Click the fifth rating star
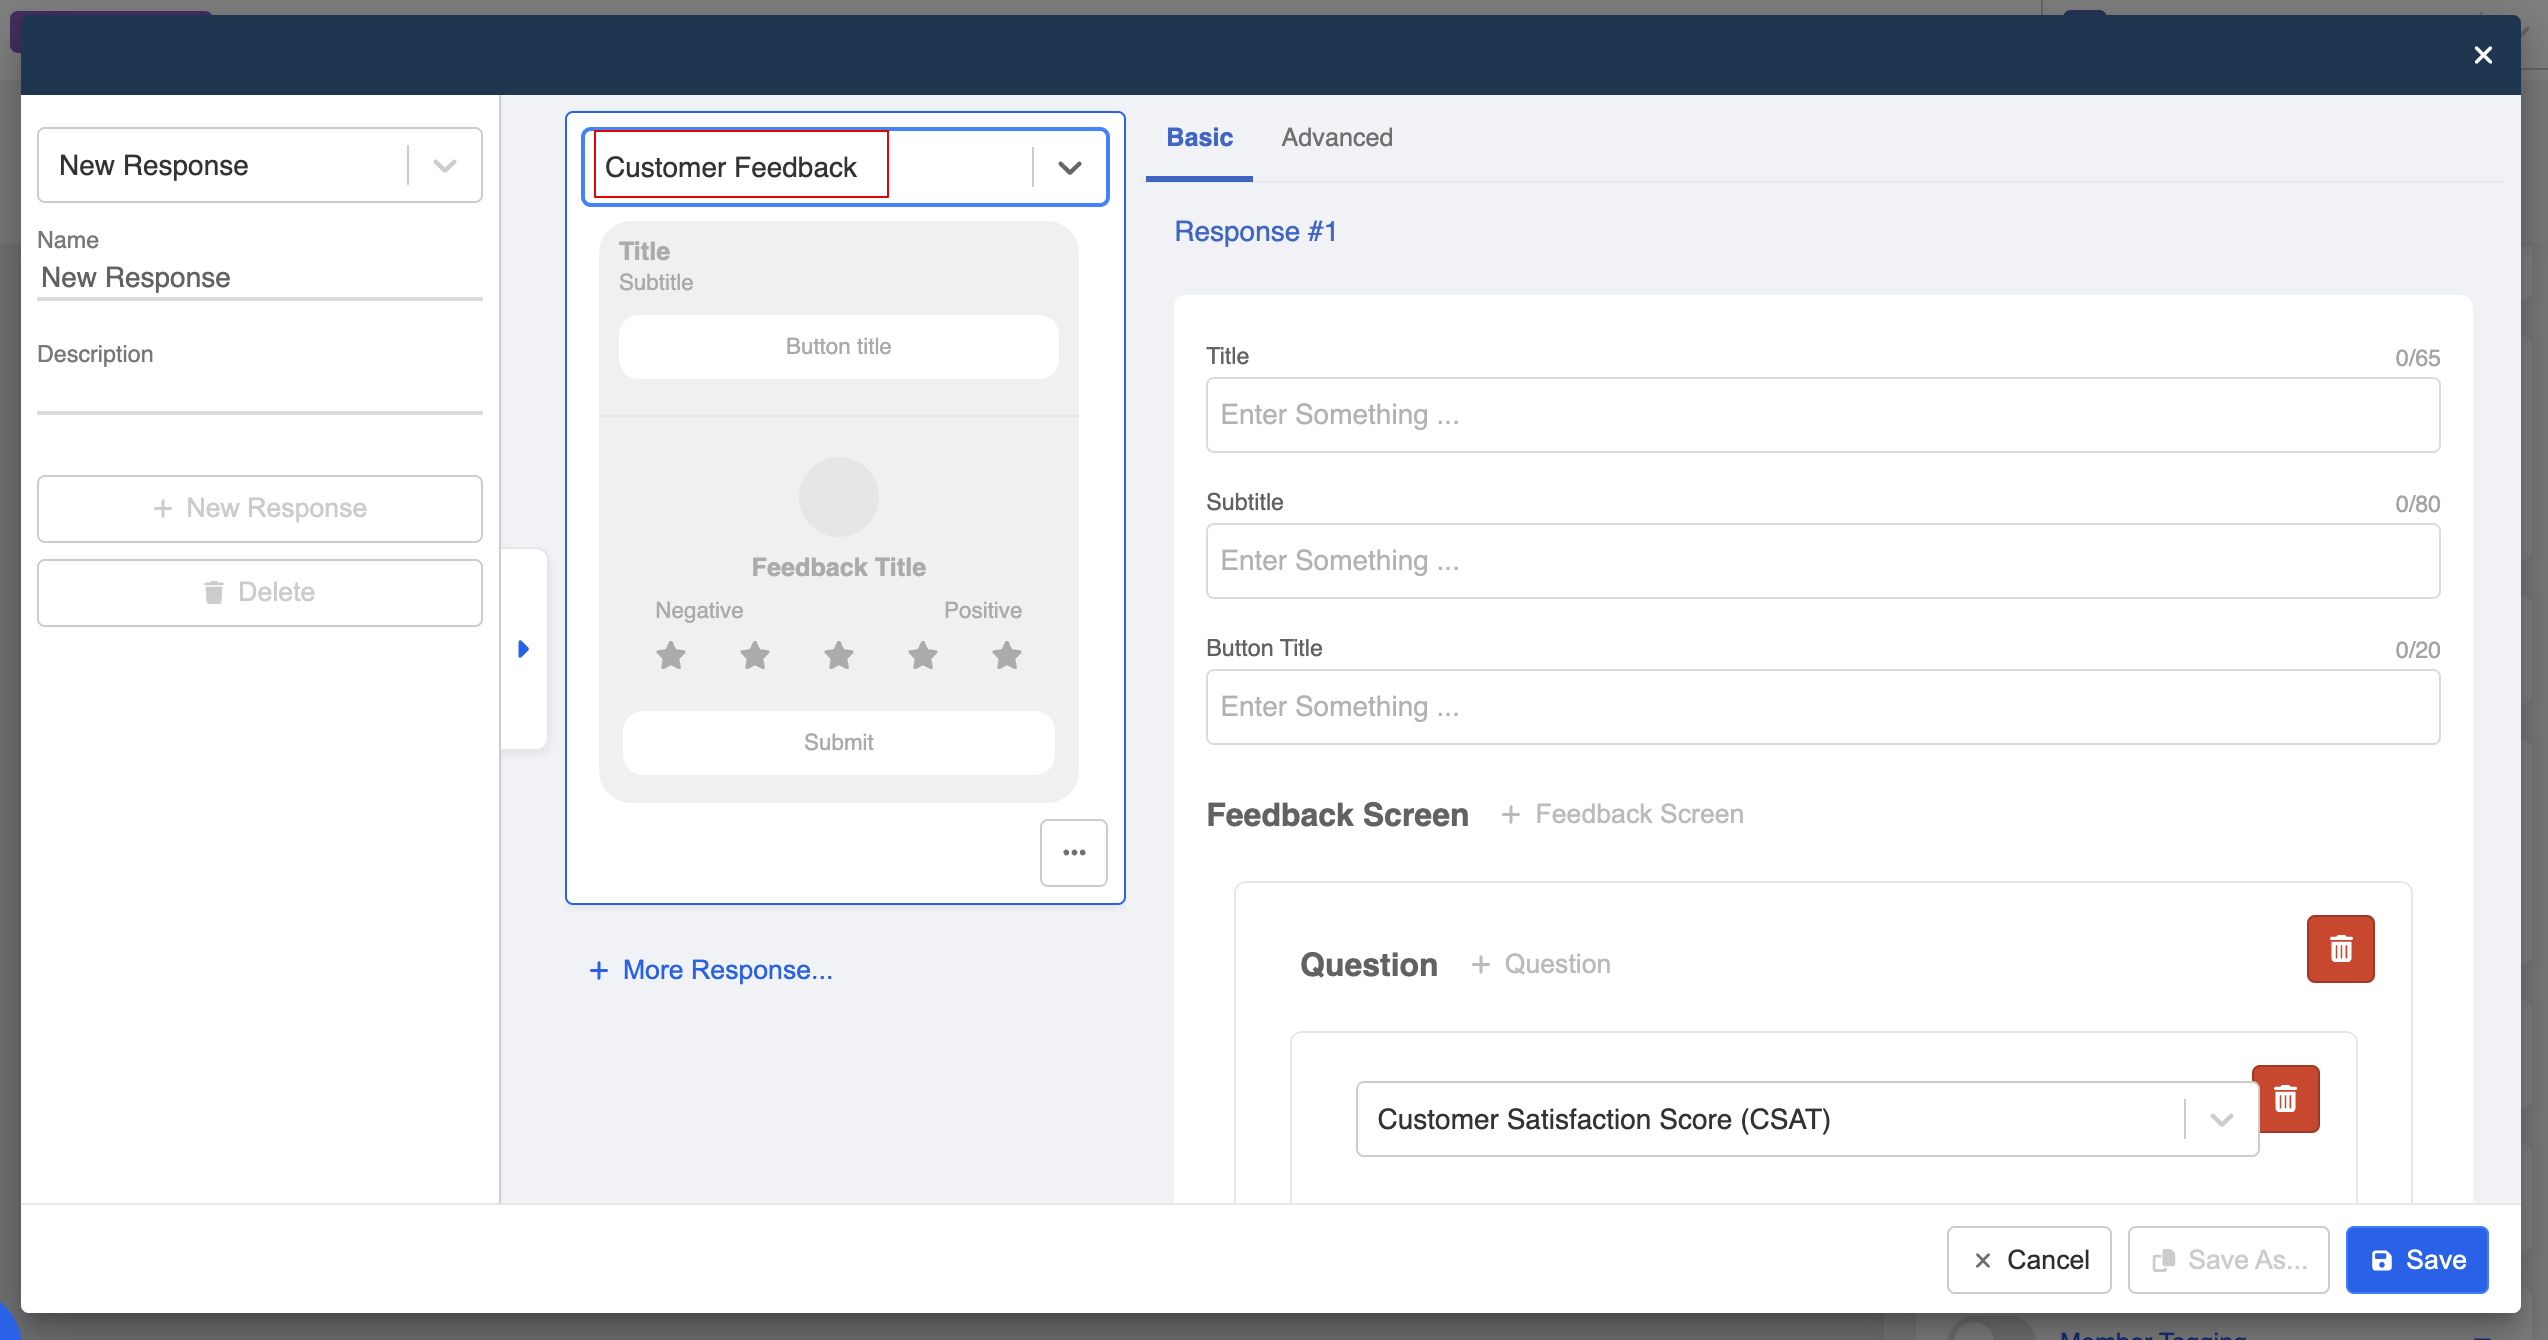Image resolution: width=2548 pixels, height=1340 pixels. (x=1007, y=656)
